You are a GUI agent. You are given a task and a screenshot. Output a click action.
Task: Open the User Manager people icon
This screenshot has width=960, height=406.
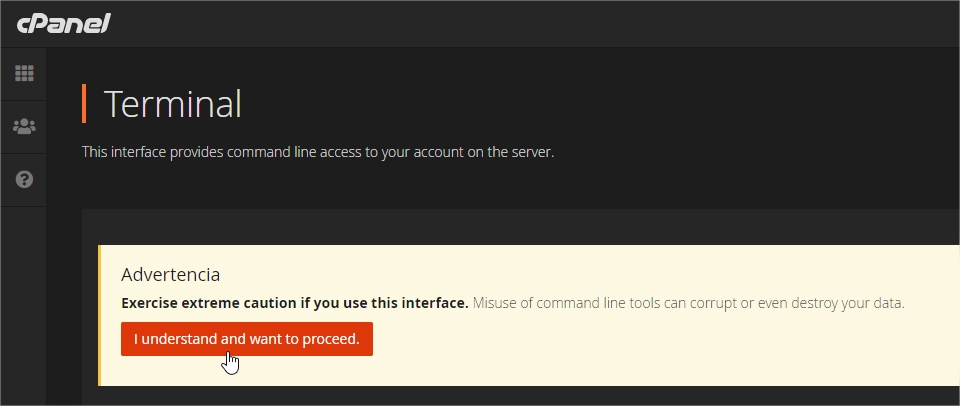point(24,127)
